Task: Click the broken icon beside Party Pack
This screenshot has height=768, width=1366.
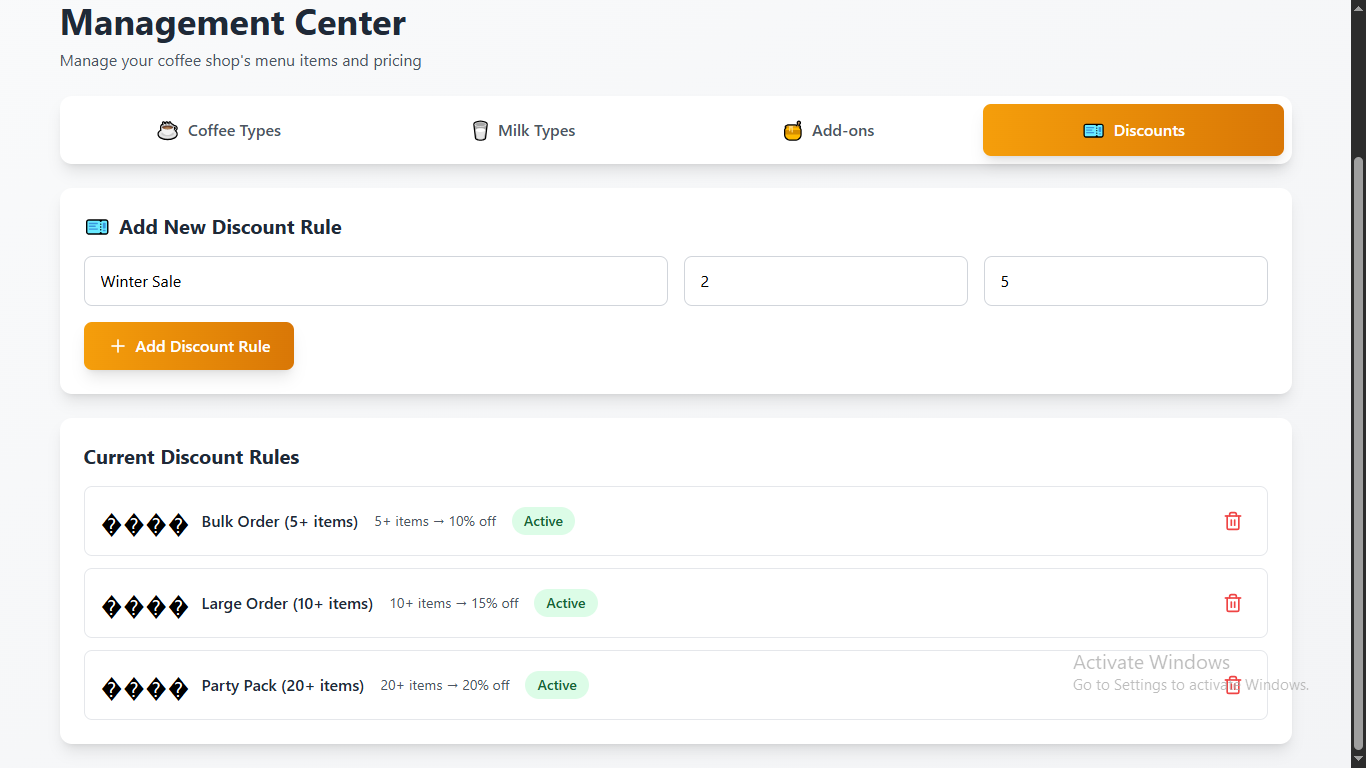Action: pos(146,688)
